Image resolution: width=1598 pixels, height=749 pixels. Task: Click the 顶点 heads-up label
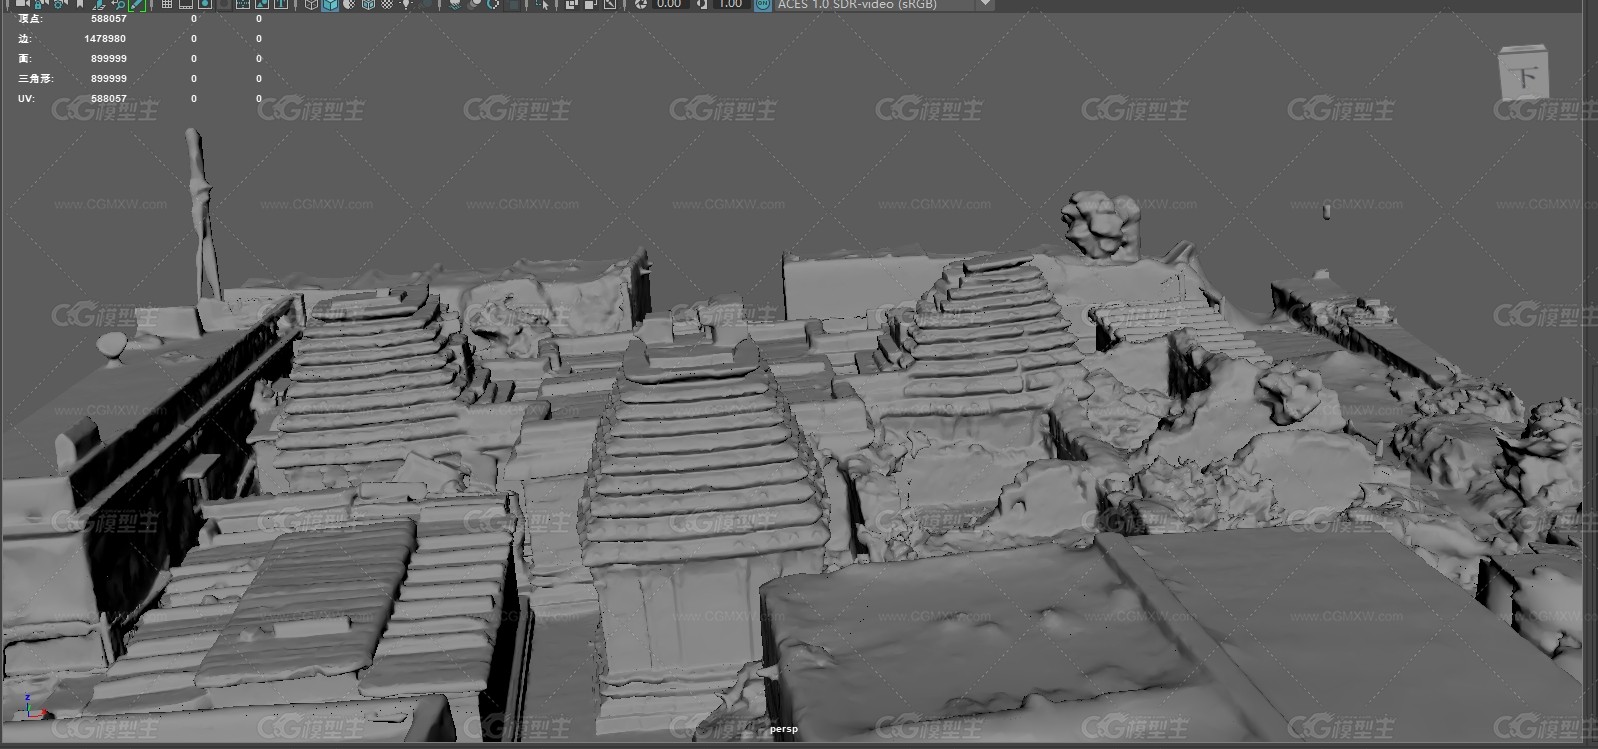coord(30,18)
